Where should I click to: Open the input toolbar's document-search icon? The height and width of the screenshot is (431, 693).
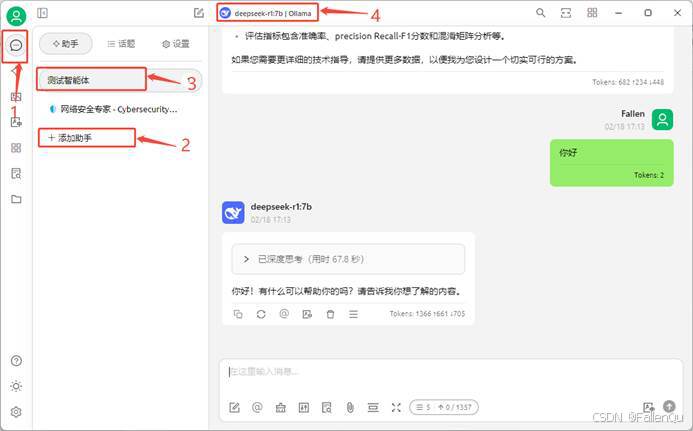coord(327,408)
